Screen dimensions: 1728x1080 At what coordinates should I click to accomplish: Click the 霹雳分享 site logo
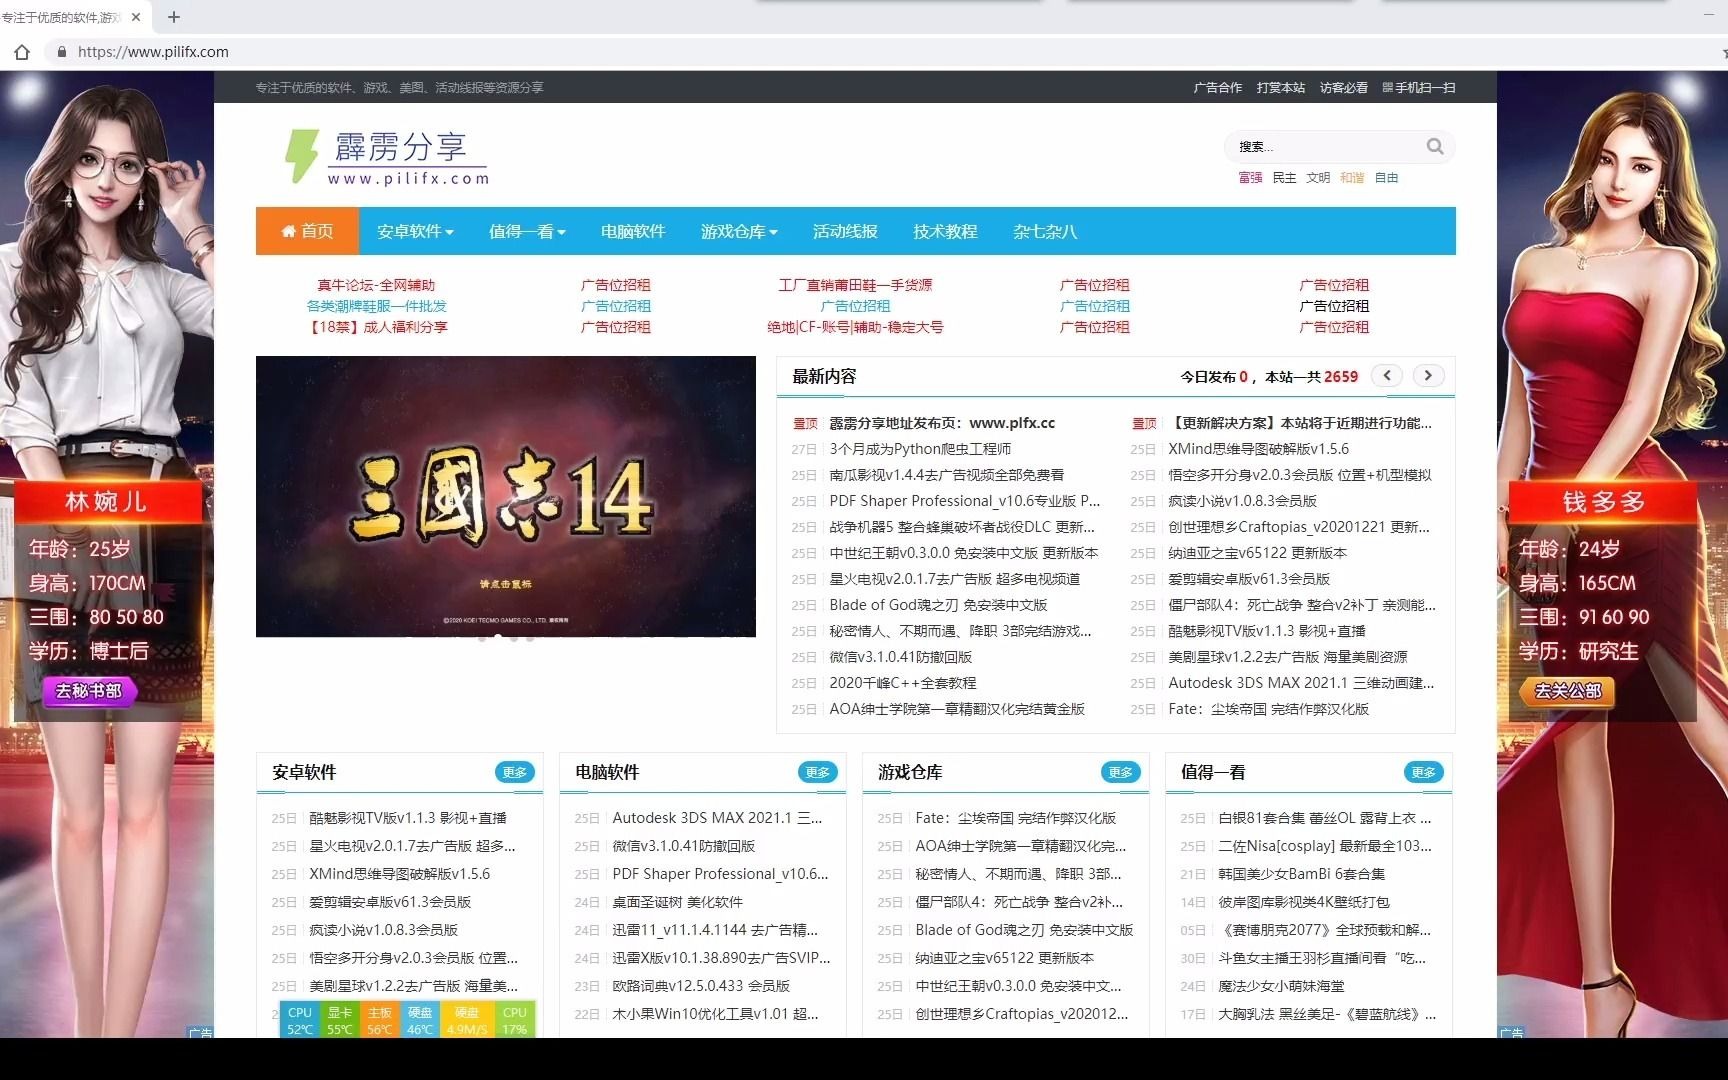387,157
